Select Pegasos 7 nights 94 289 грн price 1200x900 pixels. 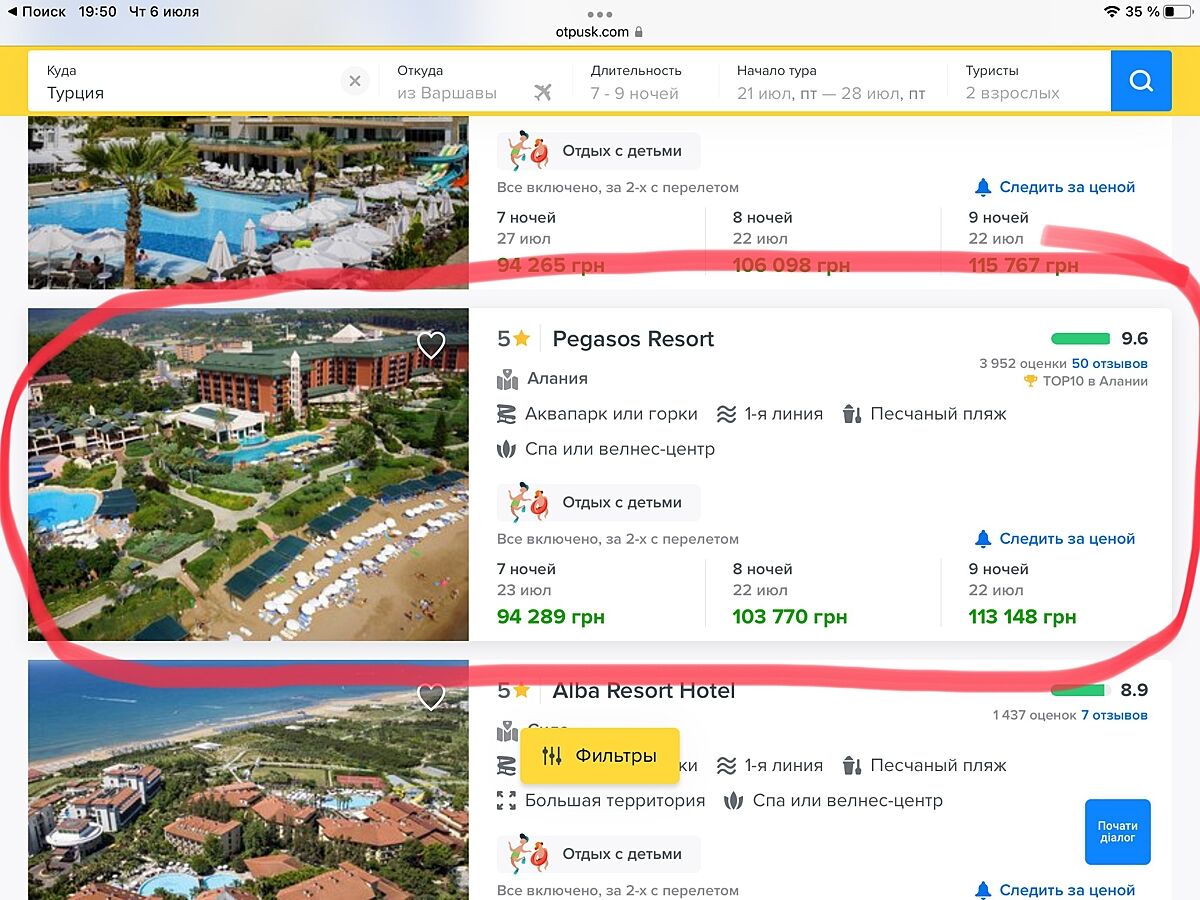pos(551,617)
